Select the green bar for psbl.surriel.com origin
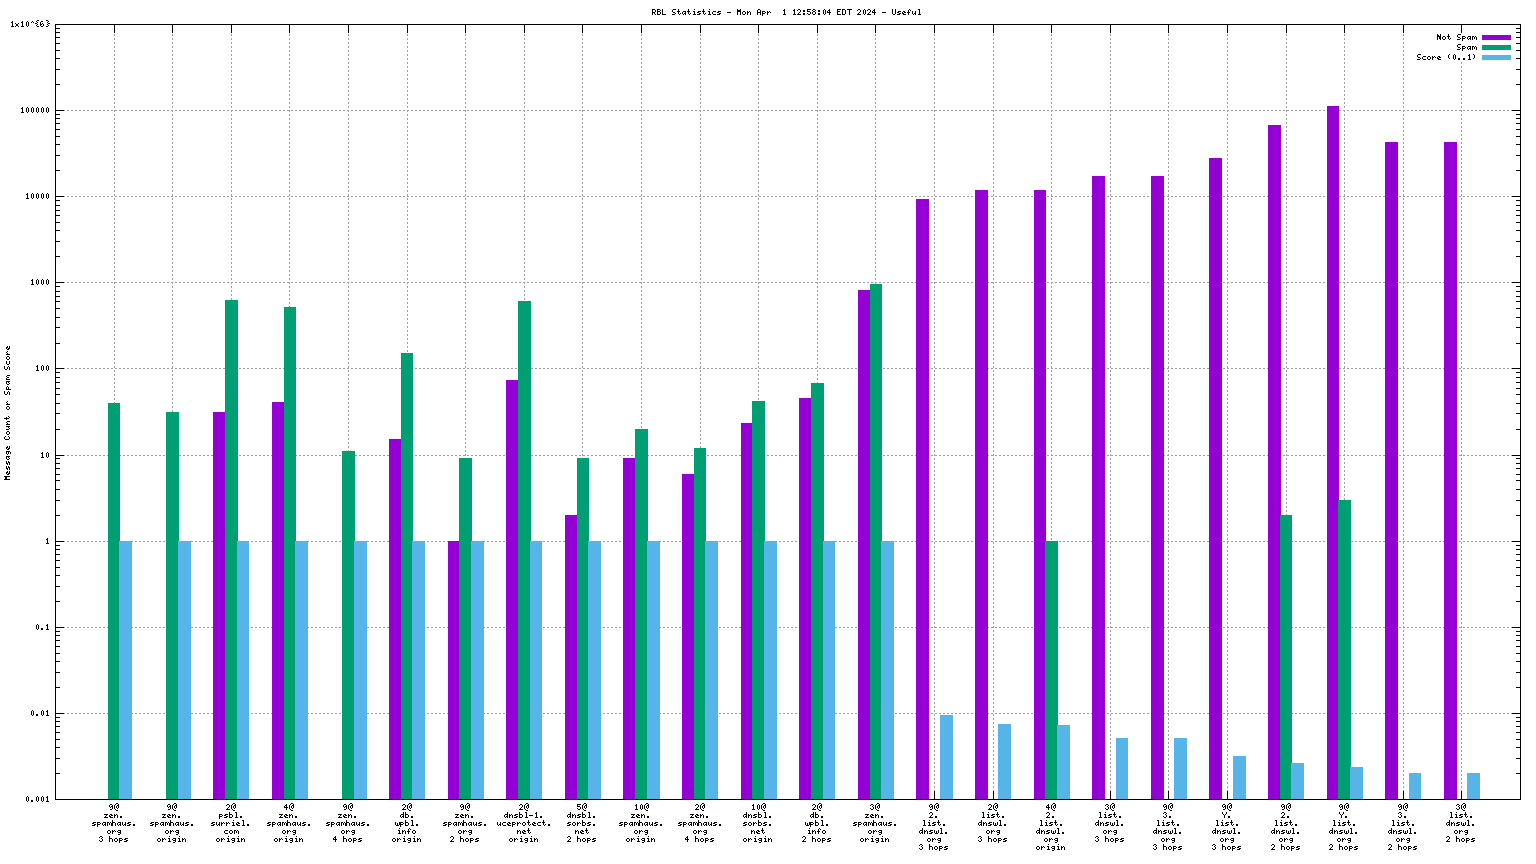The width and height of the screenshot is (1536, 864). tap(231, 549)
